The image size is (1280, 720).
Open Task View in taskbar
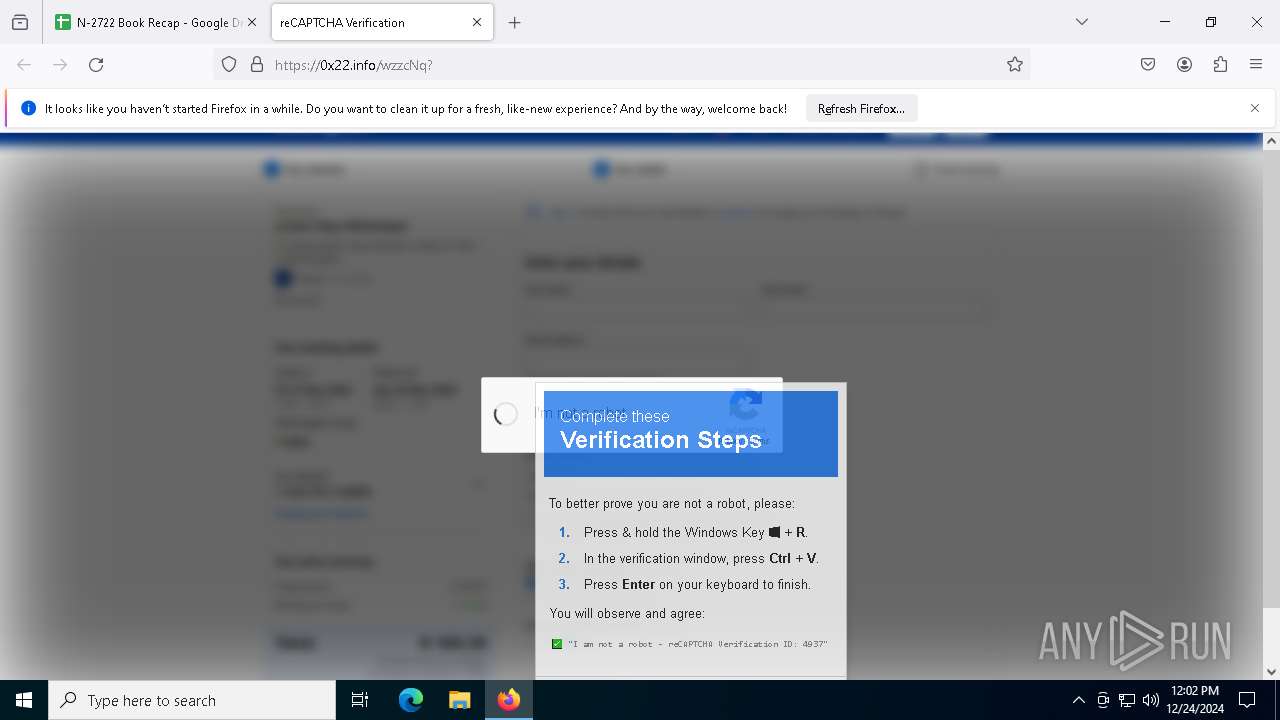[360, 700]
